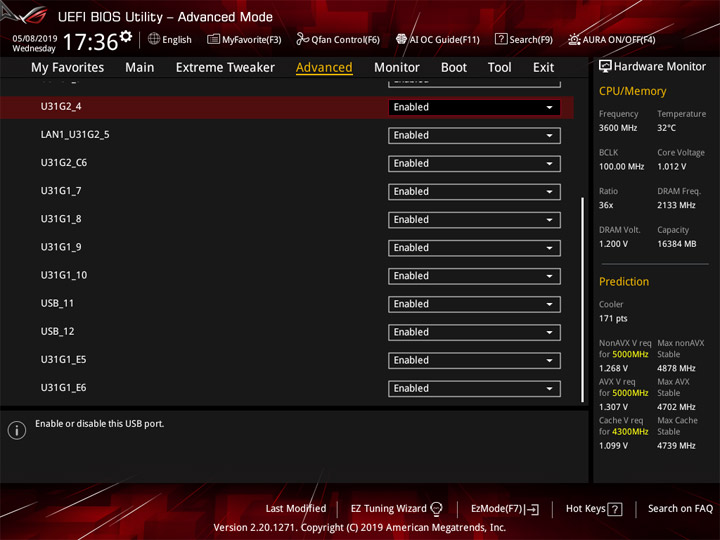
Task: Launch Qfan Control(F6)
Action: click(345, 39)
